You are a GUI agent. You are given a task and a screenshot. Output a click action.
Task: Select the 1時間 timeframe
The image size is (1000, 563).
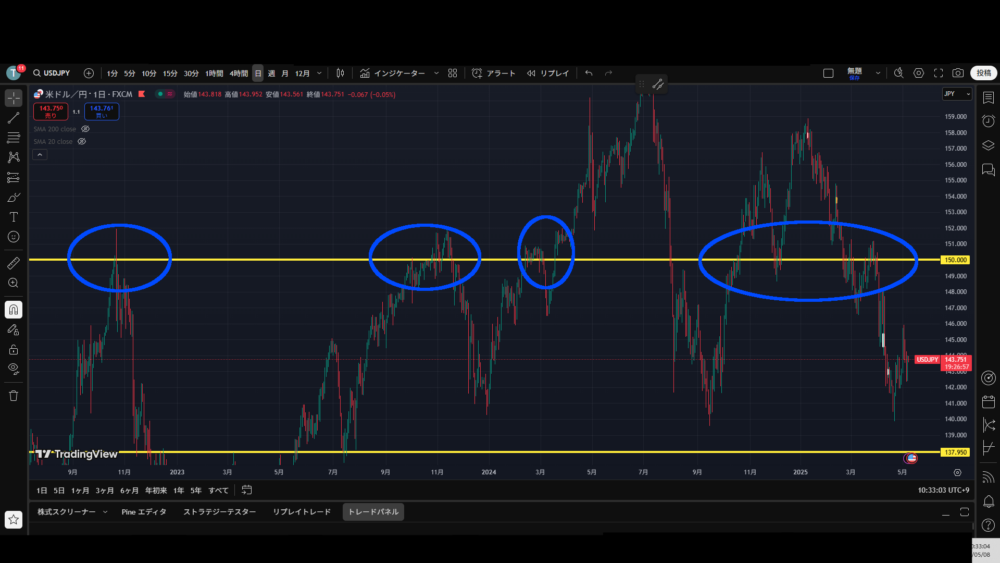pyautogui.click(x=214, y=73)
